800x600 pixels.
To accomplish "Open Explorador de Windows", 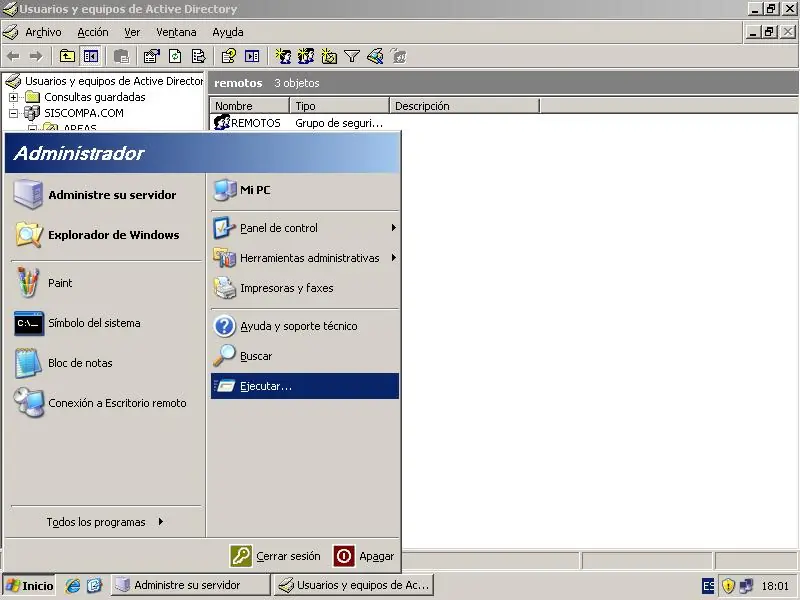I will (x=107, y=235).
